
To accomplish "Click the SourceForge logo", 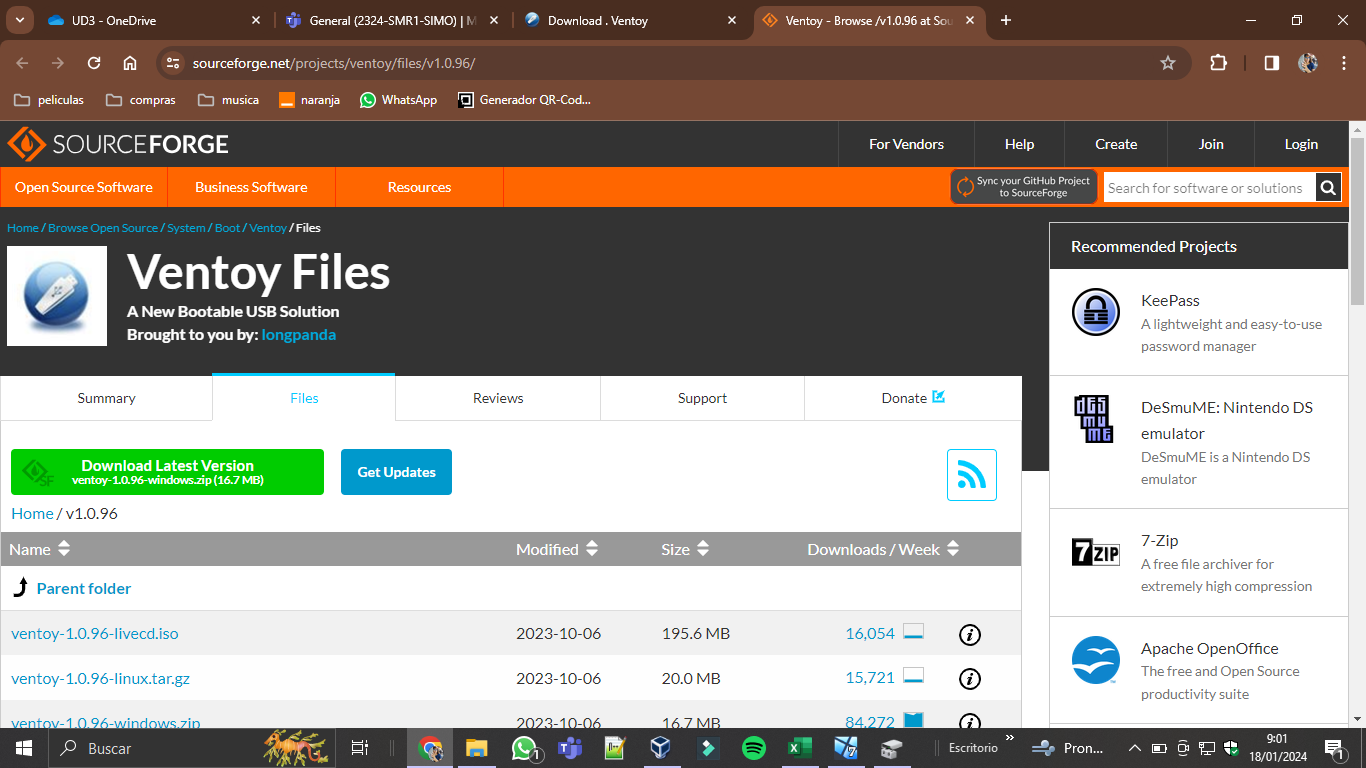I will coord(118,144).
